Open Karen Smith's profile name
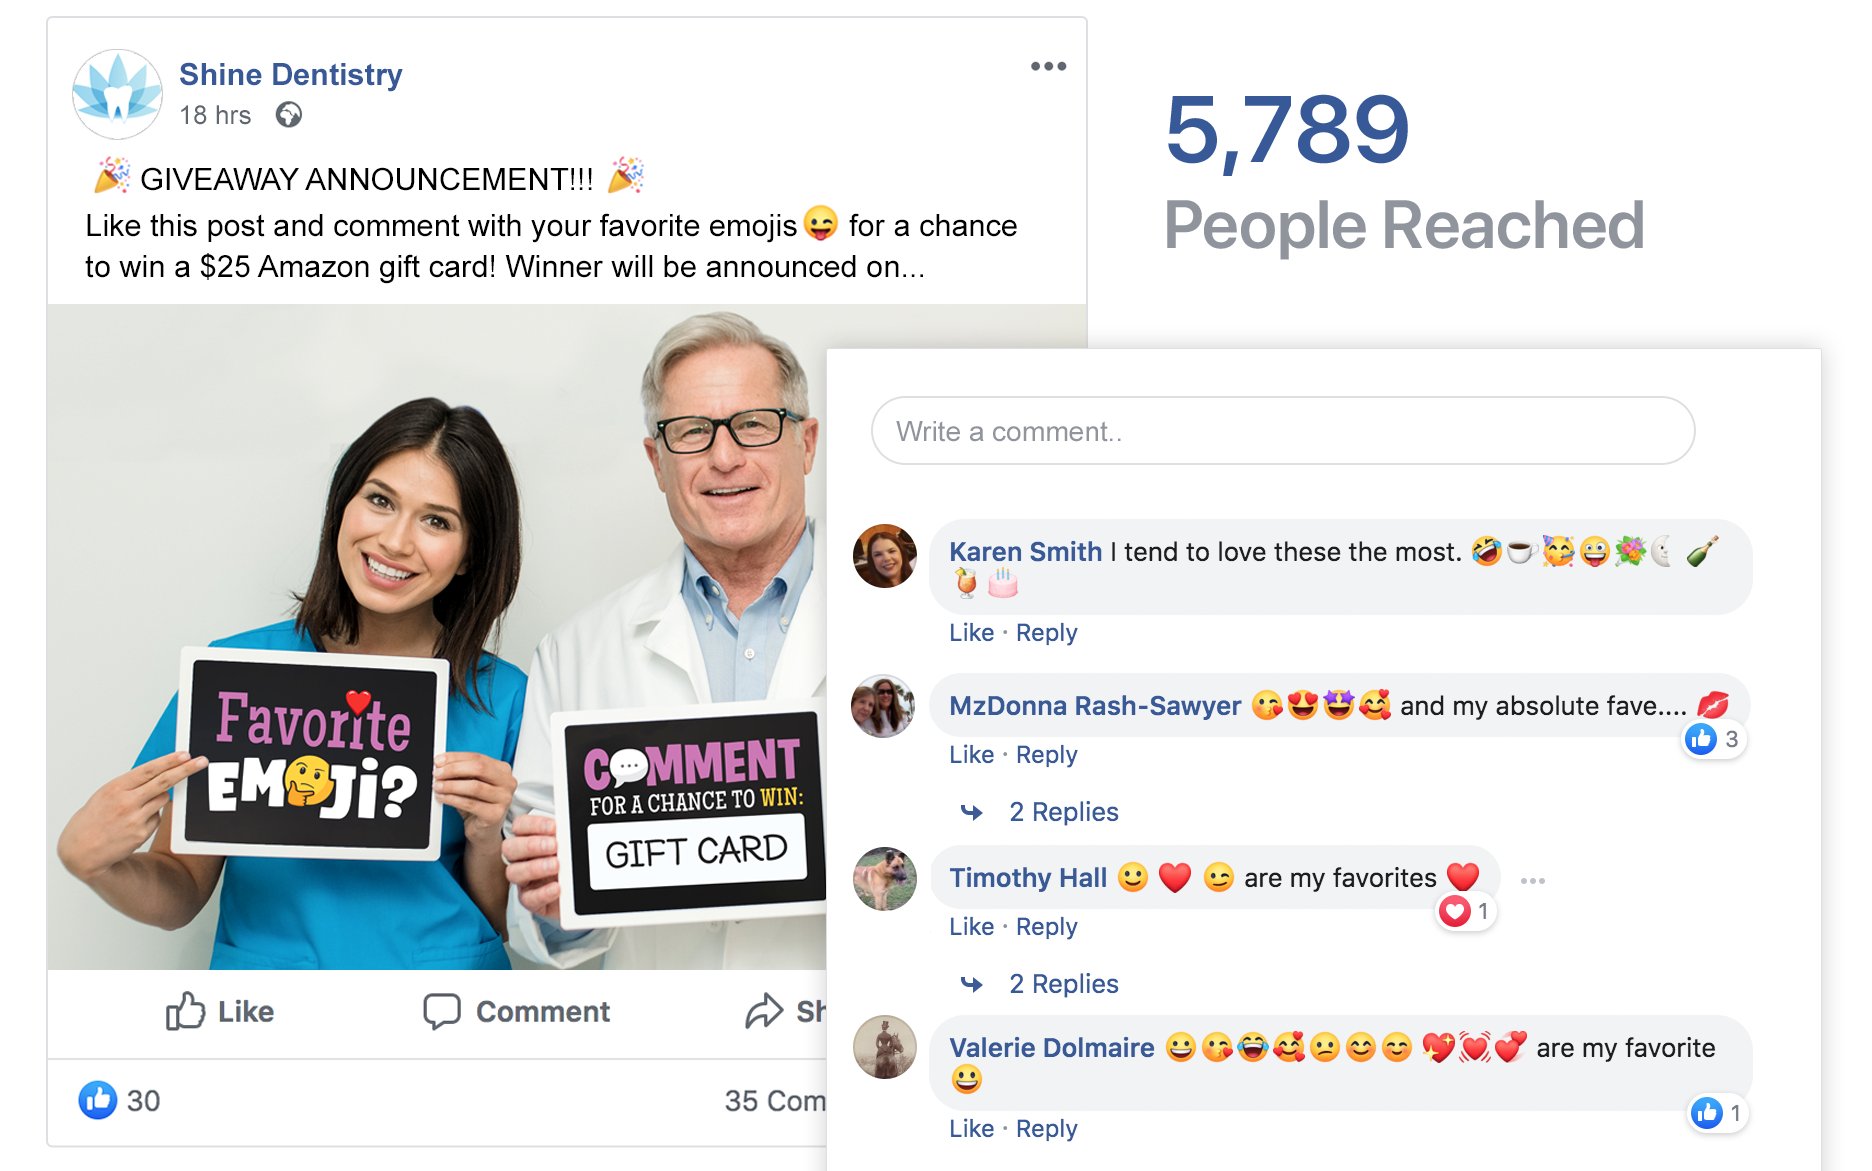This screenshot has width=1872, height=1171. pos(1025,552)
